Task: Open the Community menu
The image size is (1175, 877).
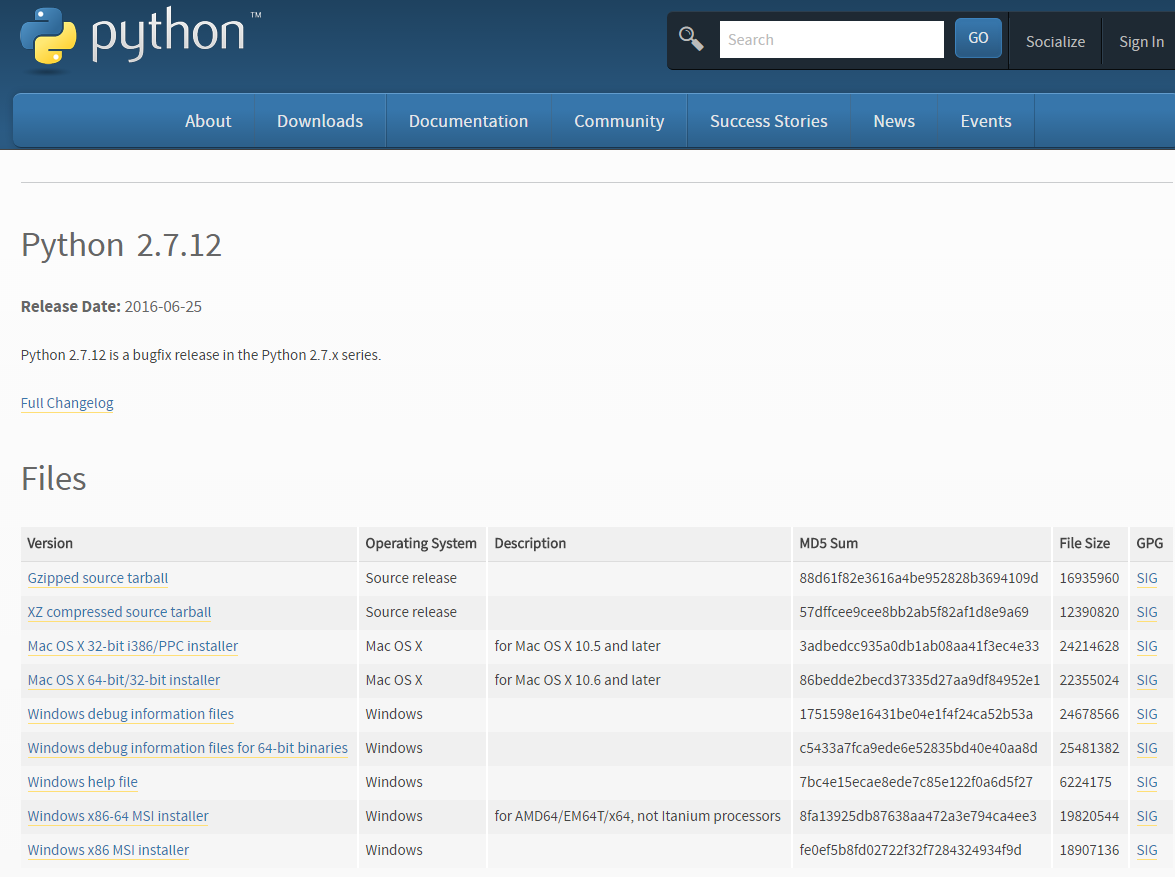Action: point(619,121)
